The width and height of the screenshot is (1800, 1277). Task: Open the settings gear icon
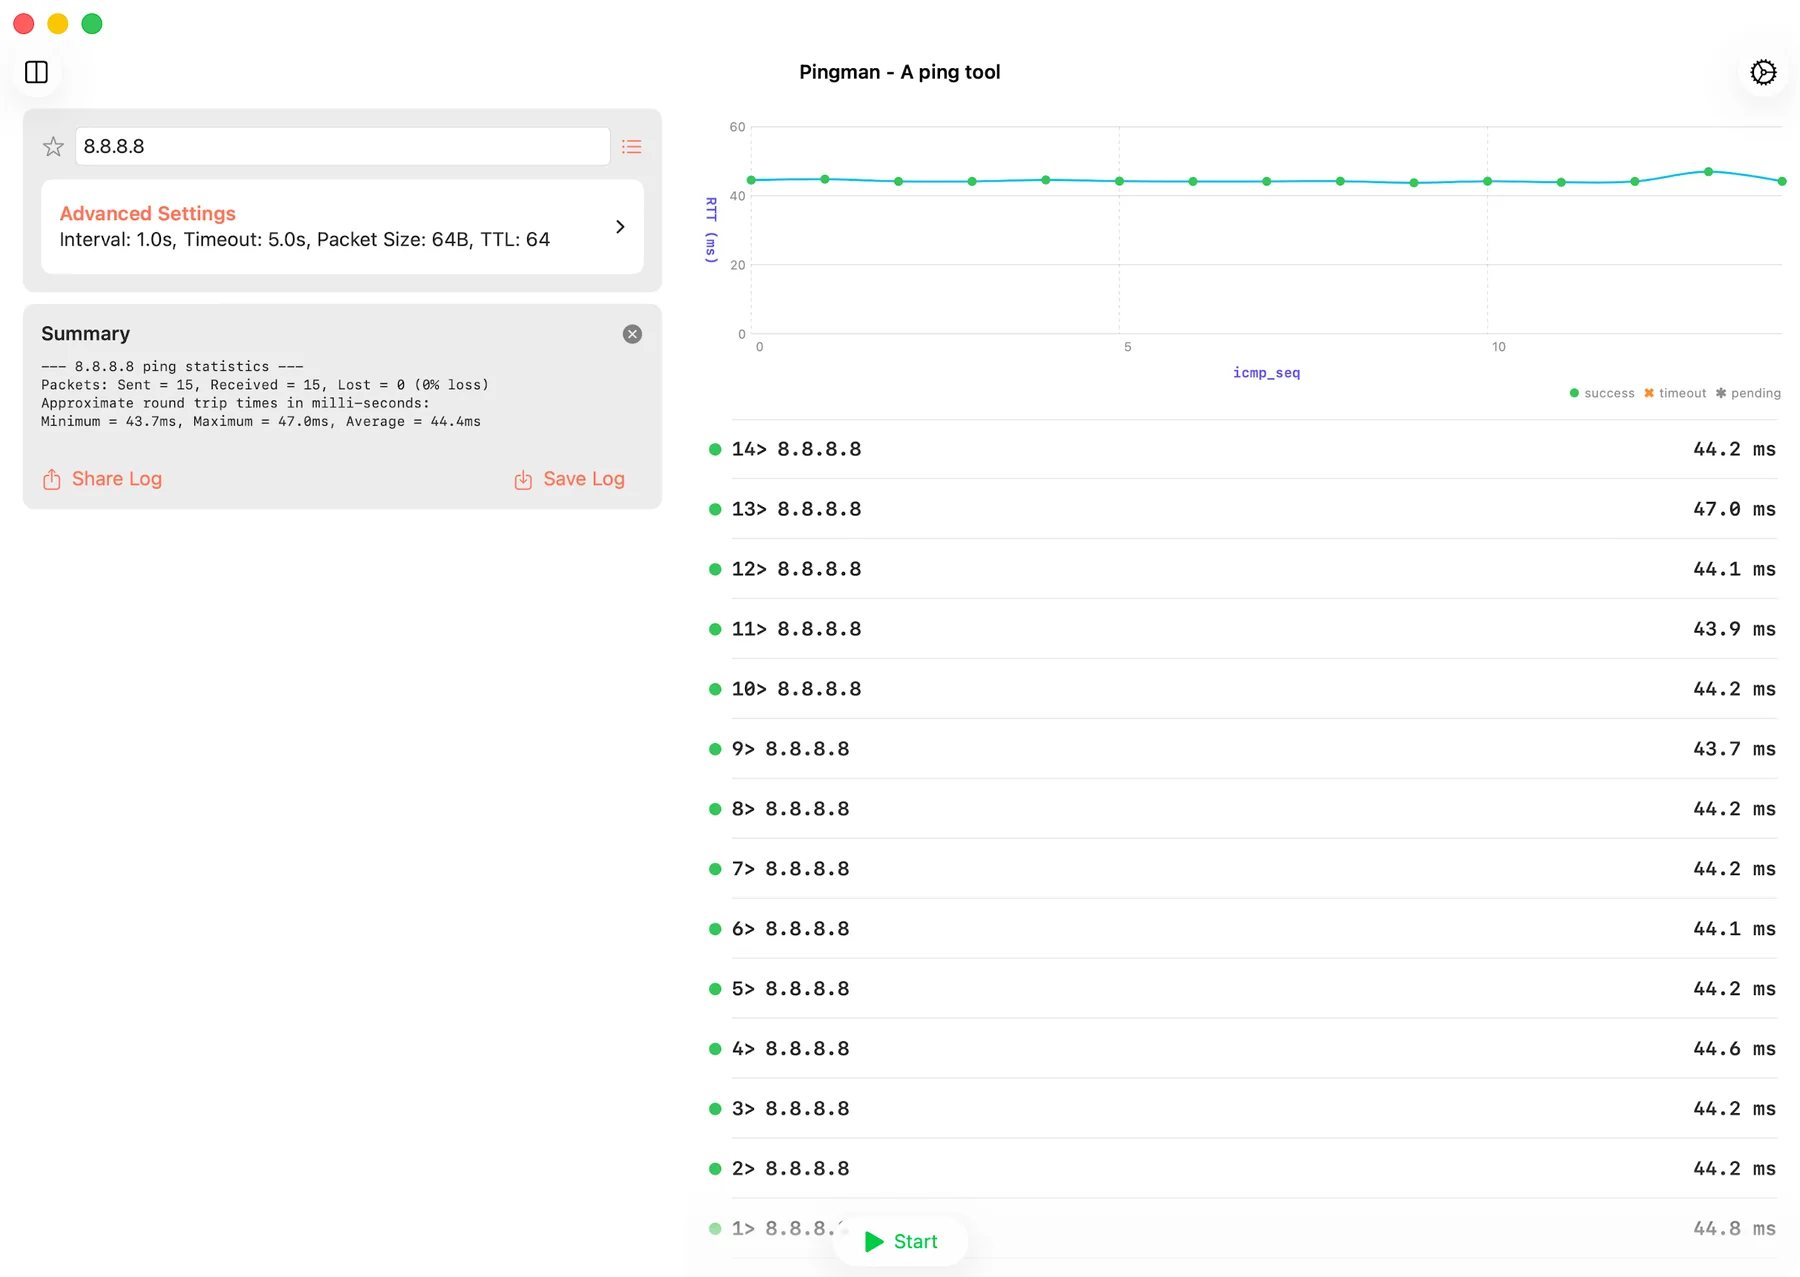(1763, 72)
